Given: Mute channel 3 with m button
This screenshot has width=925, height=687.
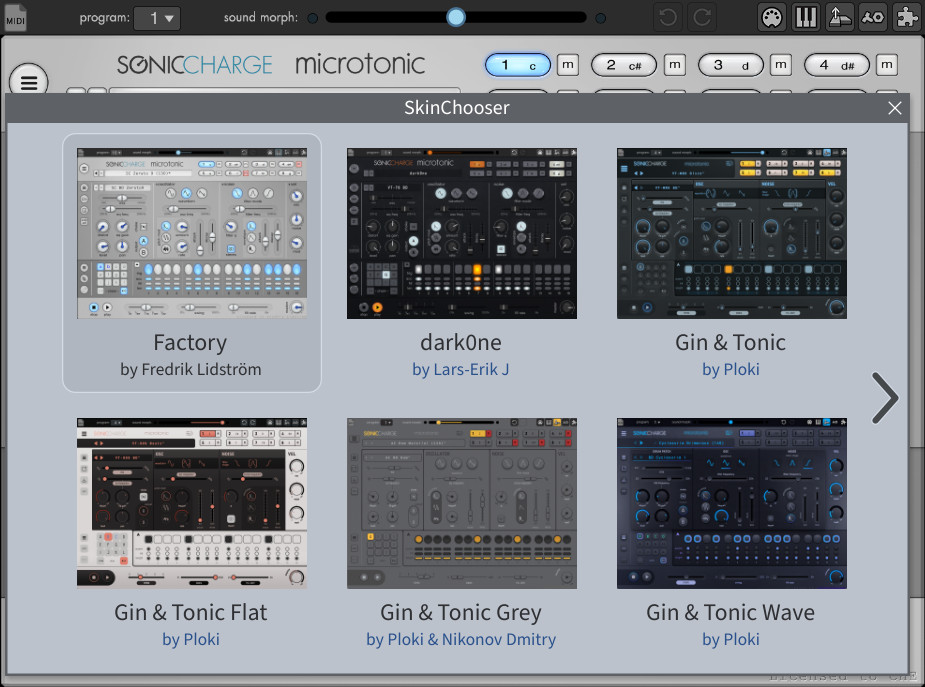Looking at the screenshot, I should tap(780, 65).
